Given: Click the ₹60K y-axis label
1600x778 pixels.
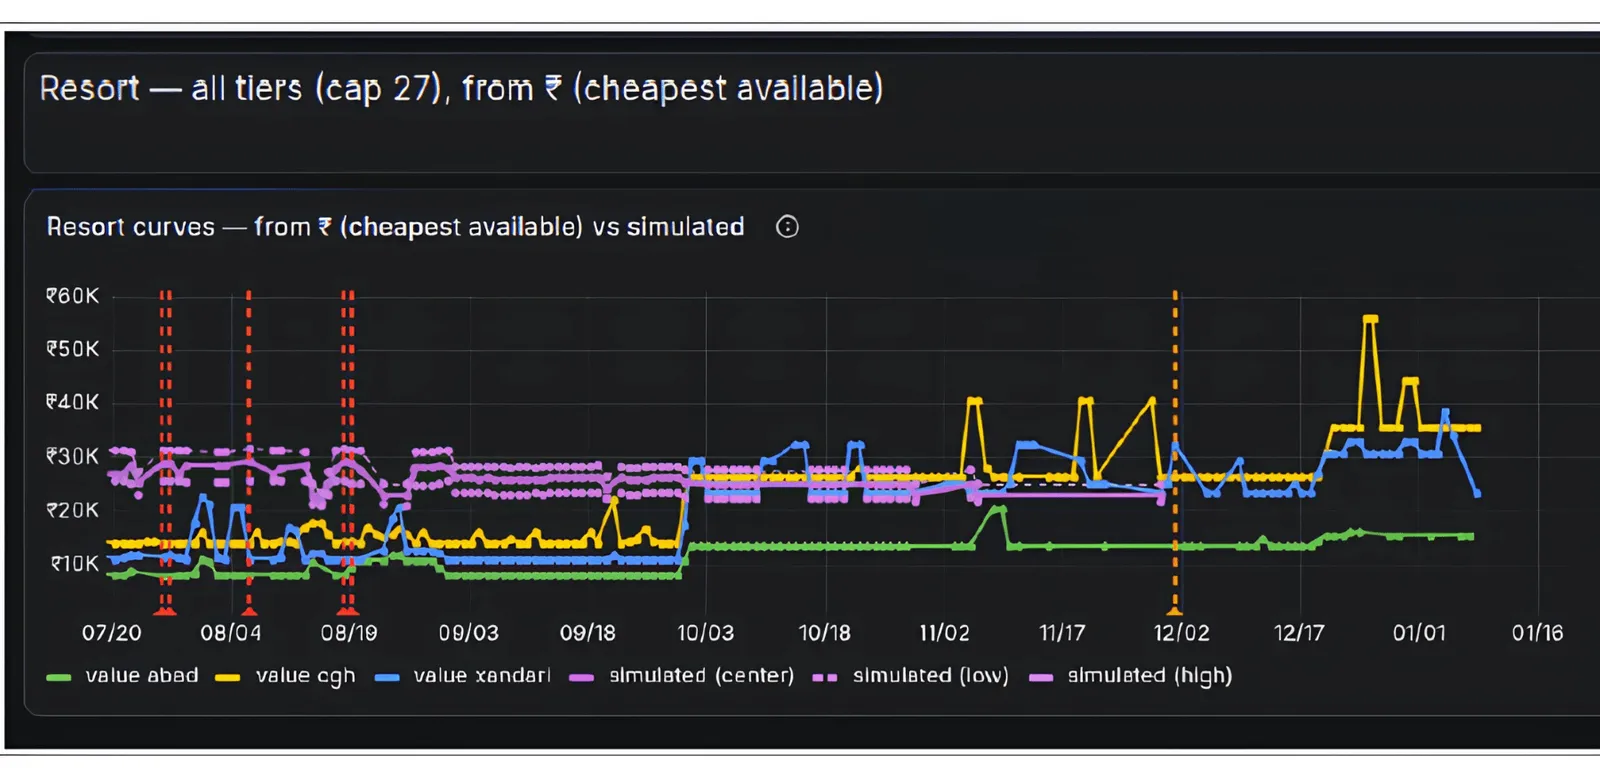Looking at the screenshot, I should [x=73, y=296].
